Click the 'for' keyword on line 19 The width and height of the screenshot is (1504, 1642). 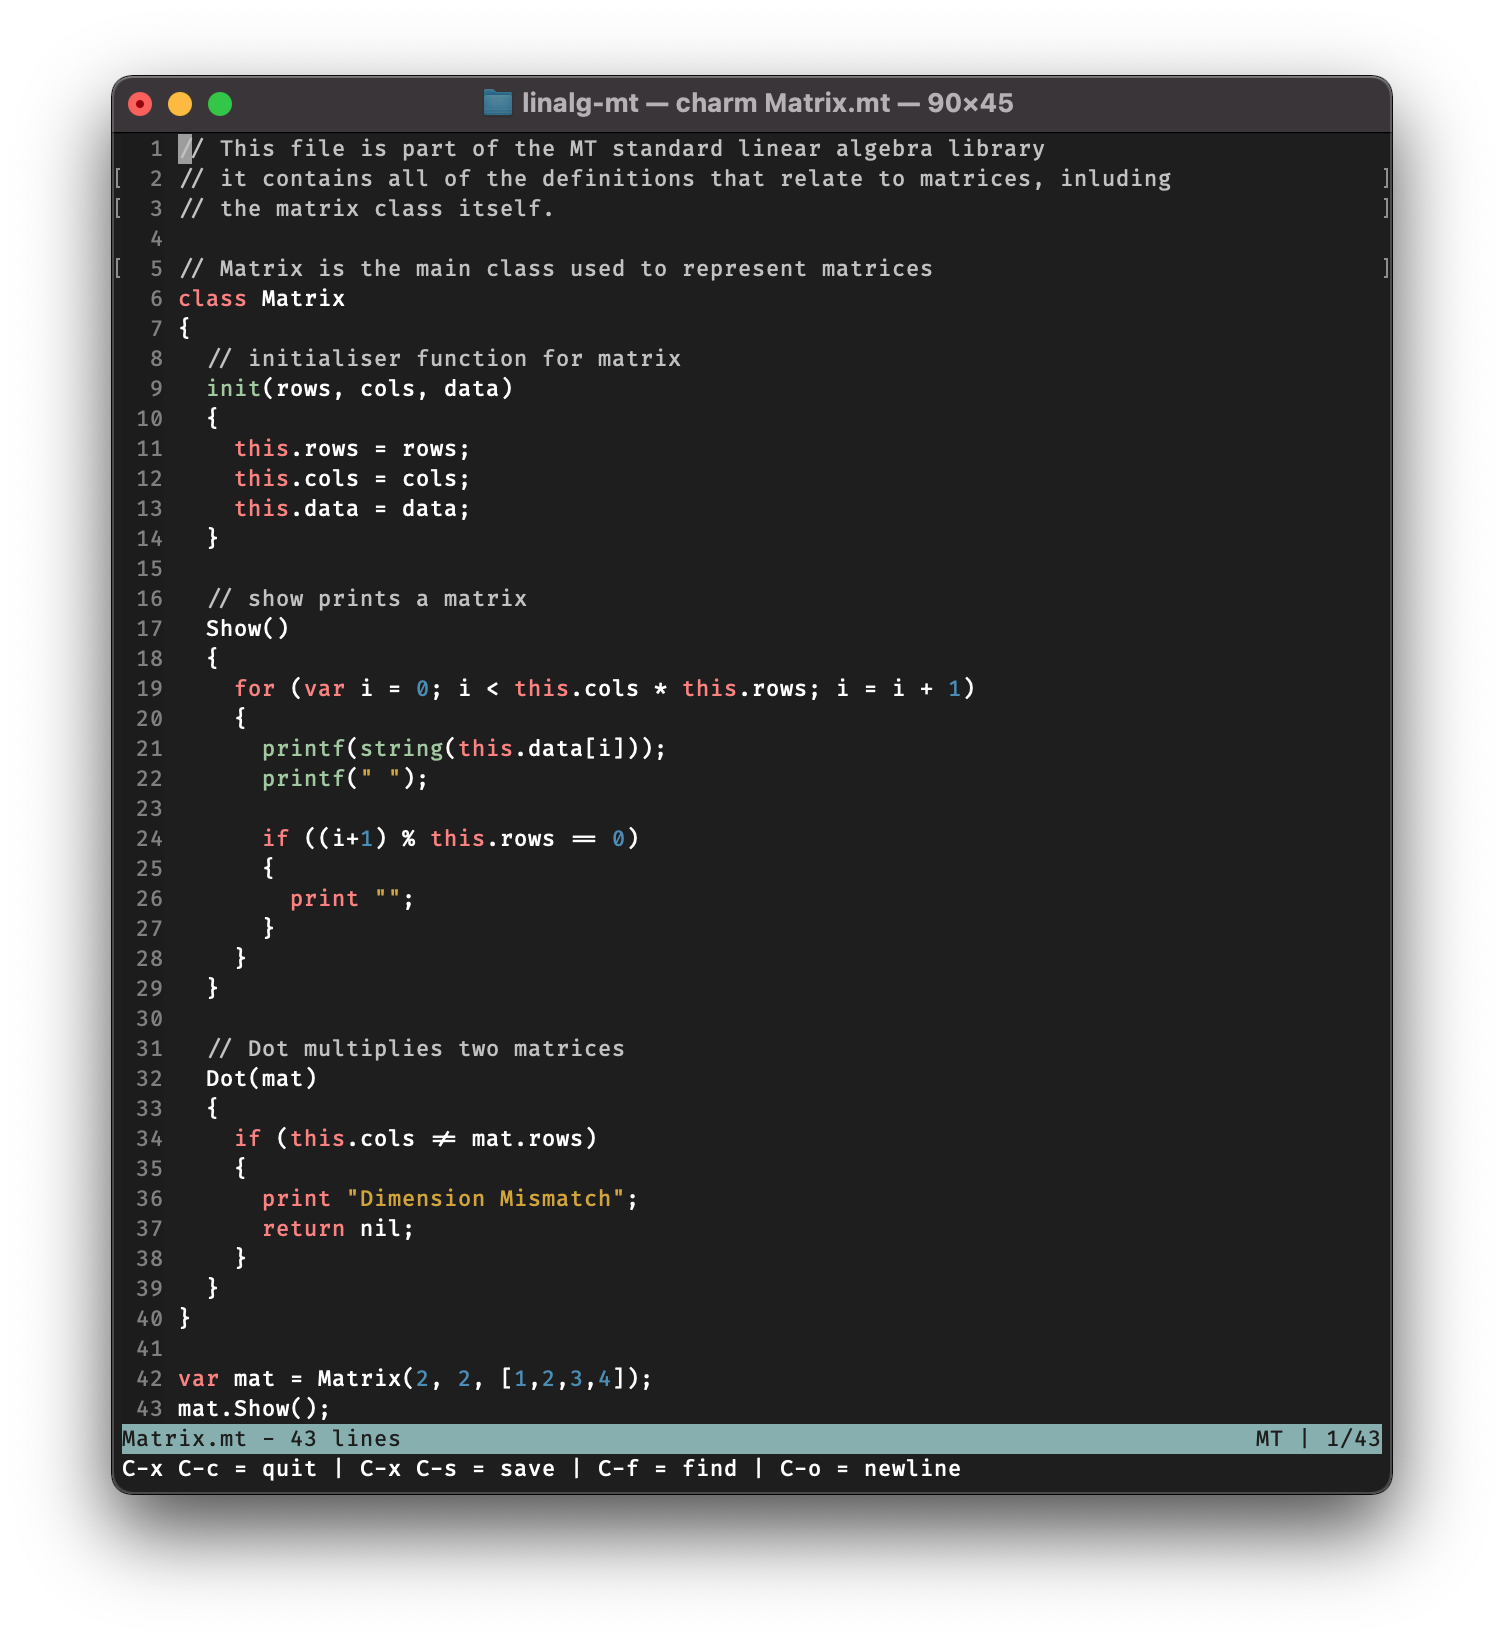(x=254, y=689)
